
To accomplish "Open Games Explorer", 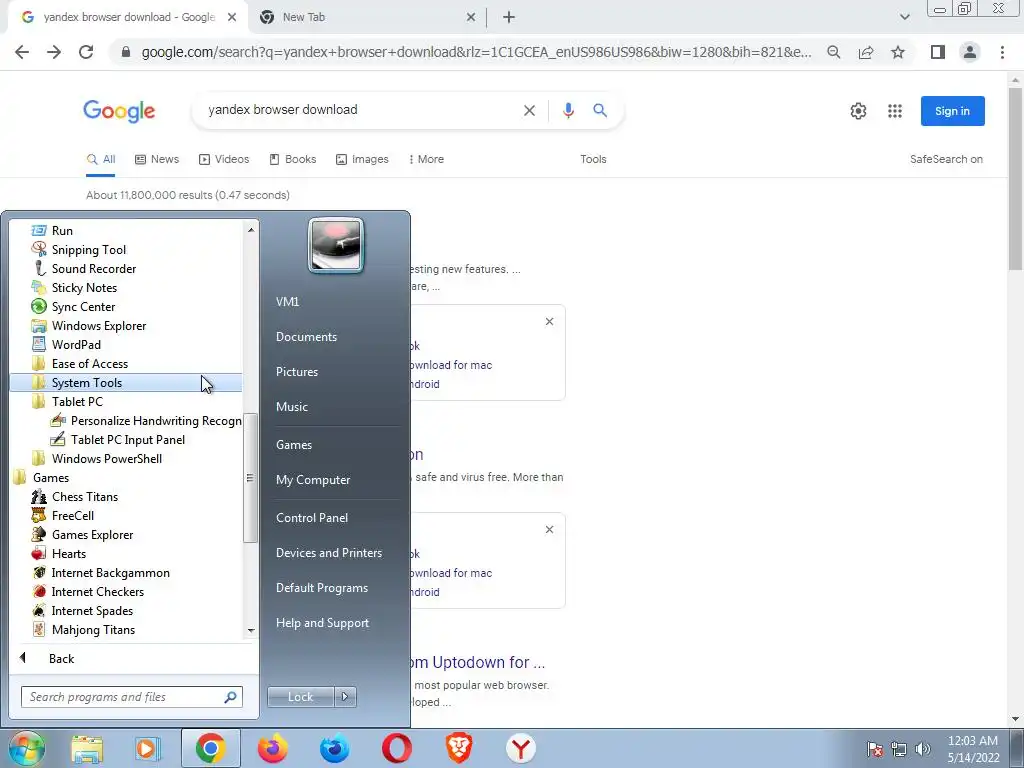I will 92,534.
